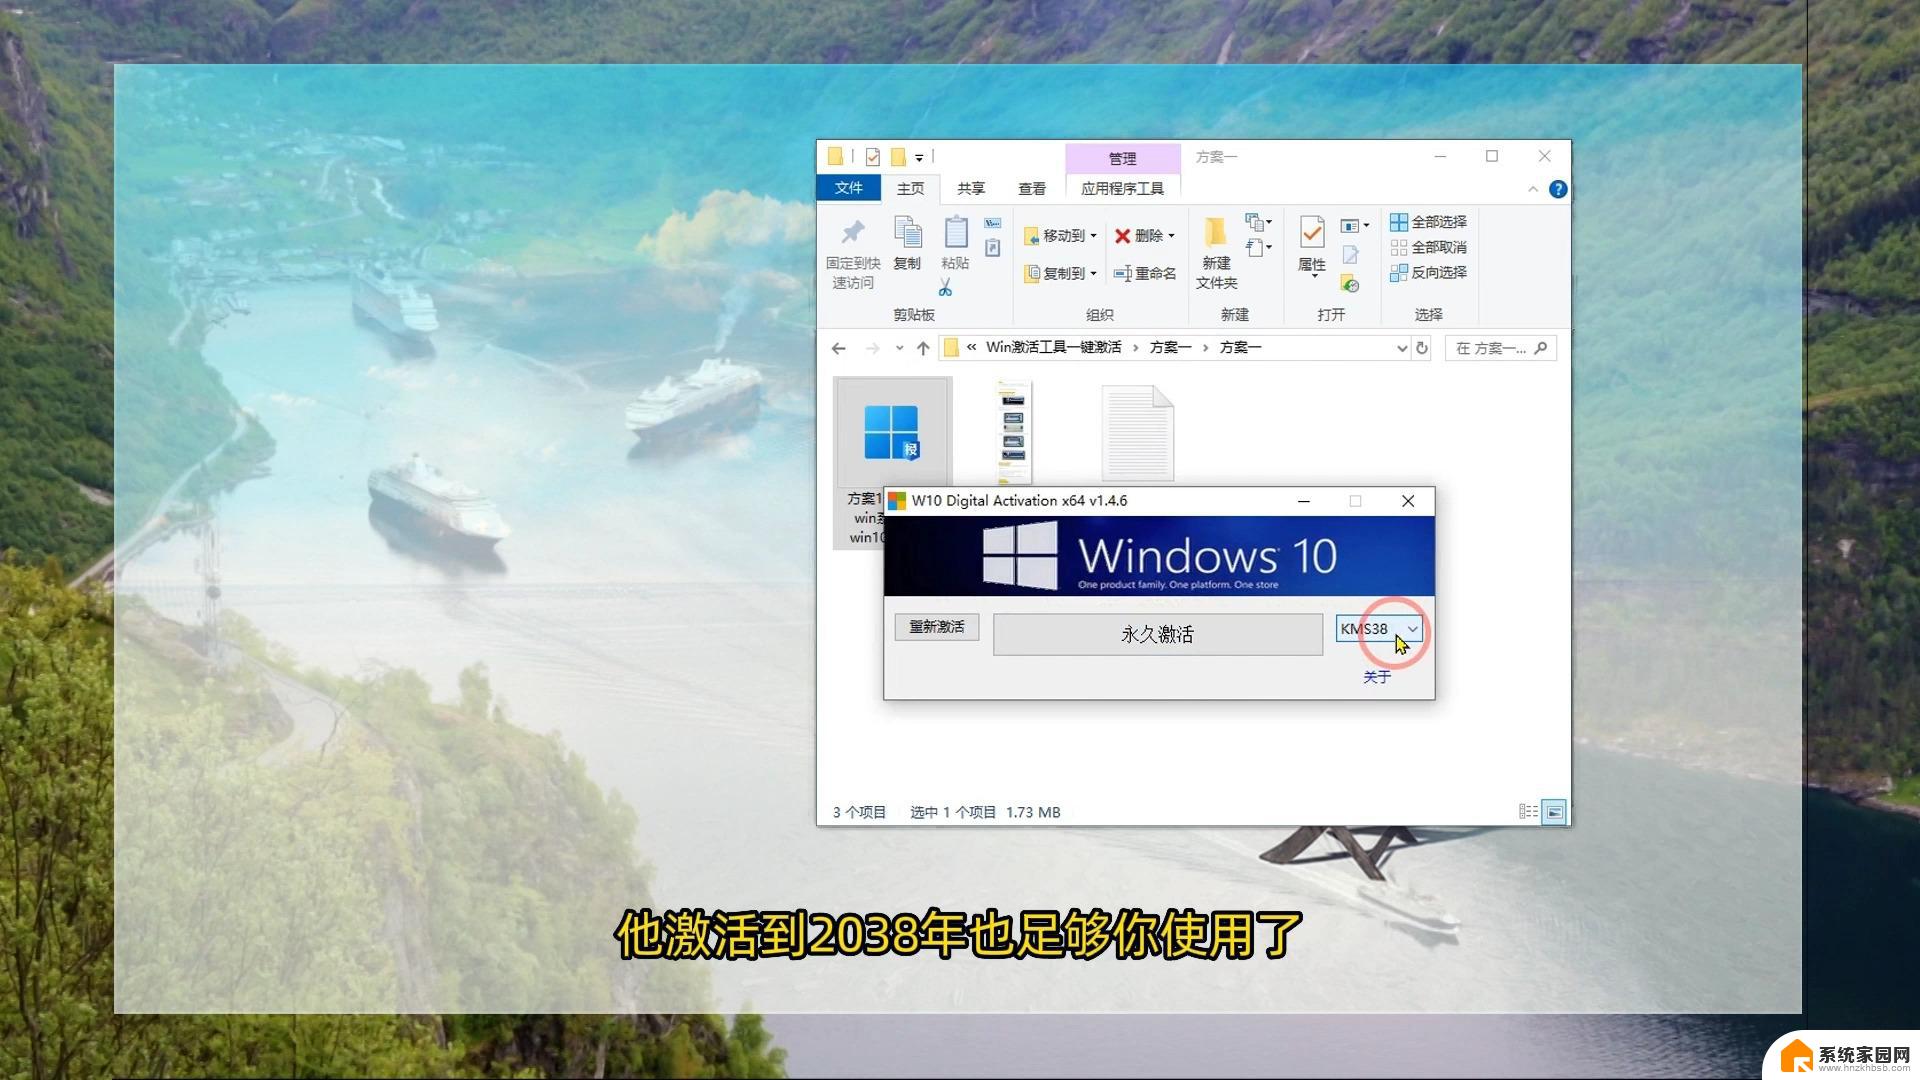Click the Copy path icon in clipboard group
This screenshot has width=1920, height=1080.
(992, 223)
